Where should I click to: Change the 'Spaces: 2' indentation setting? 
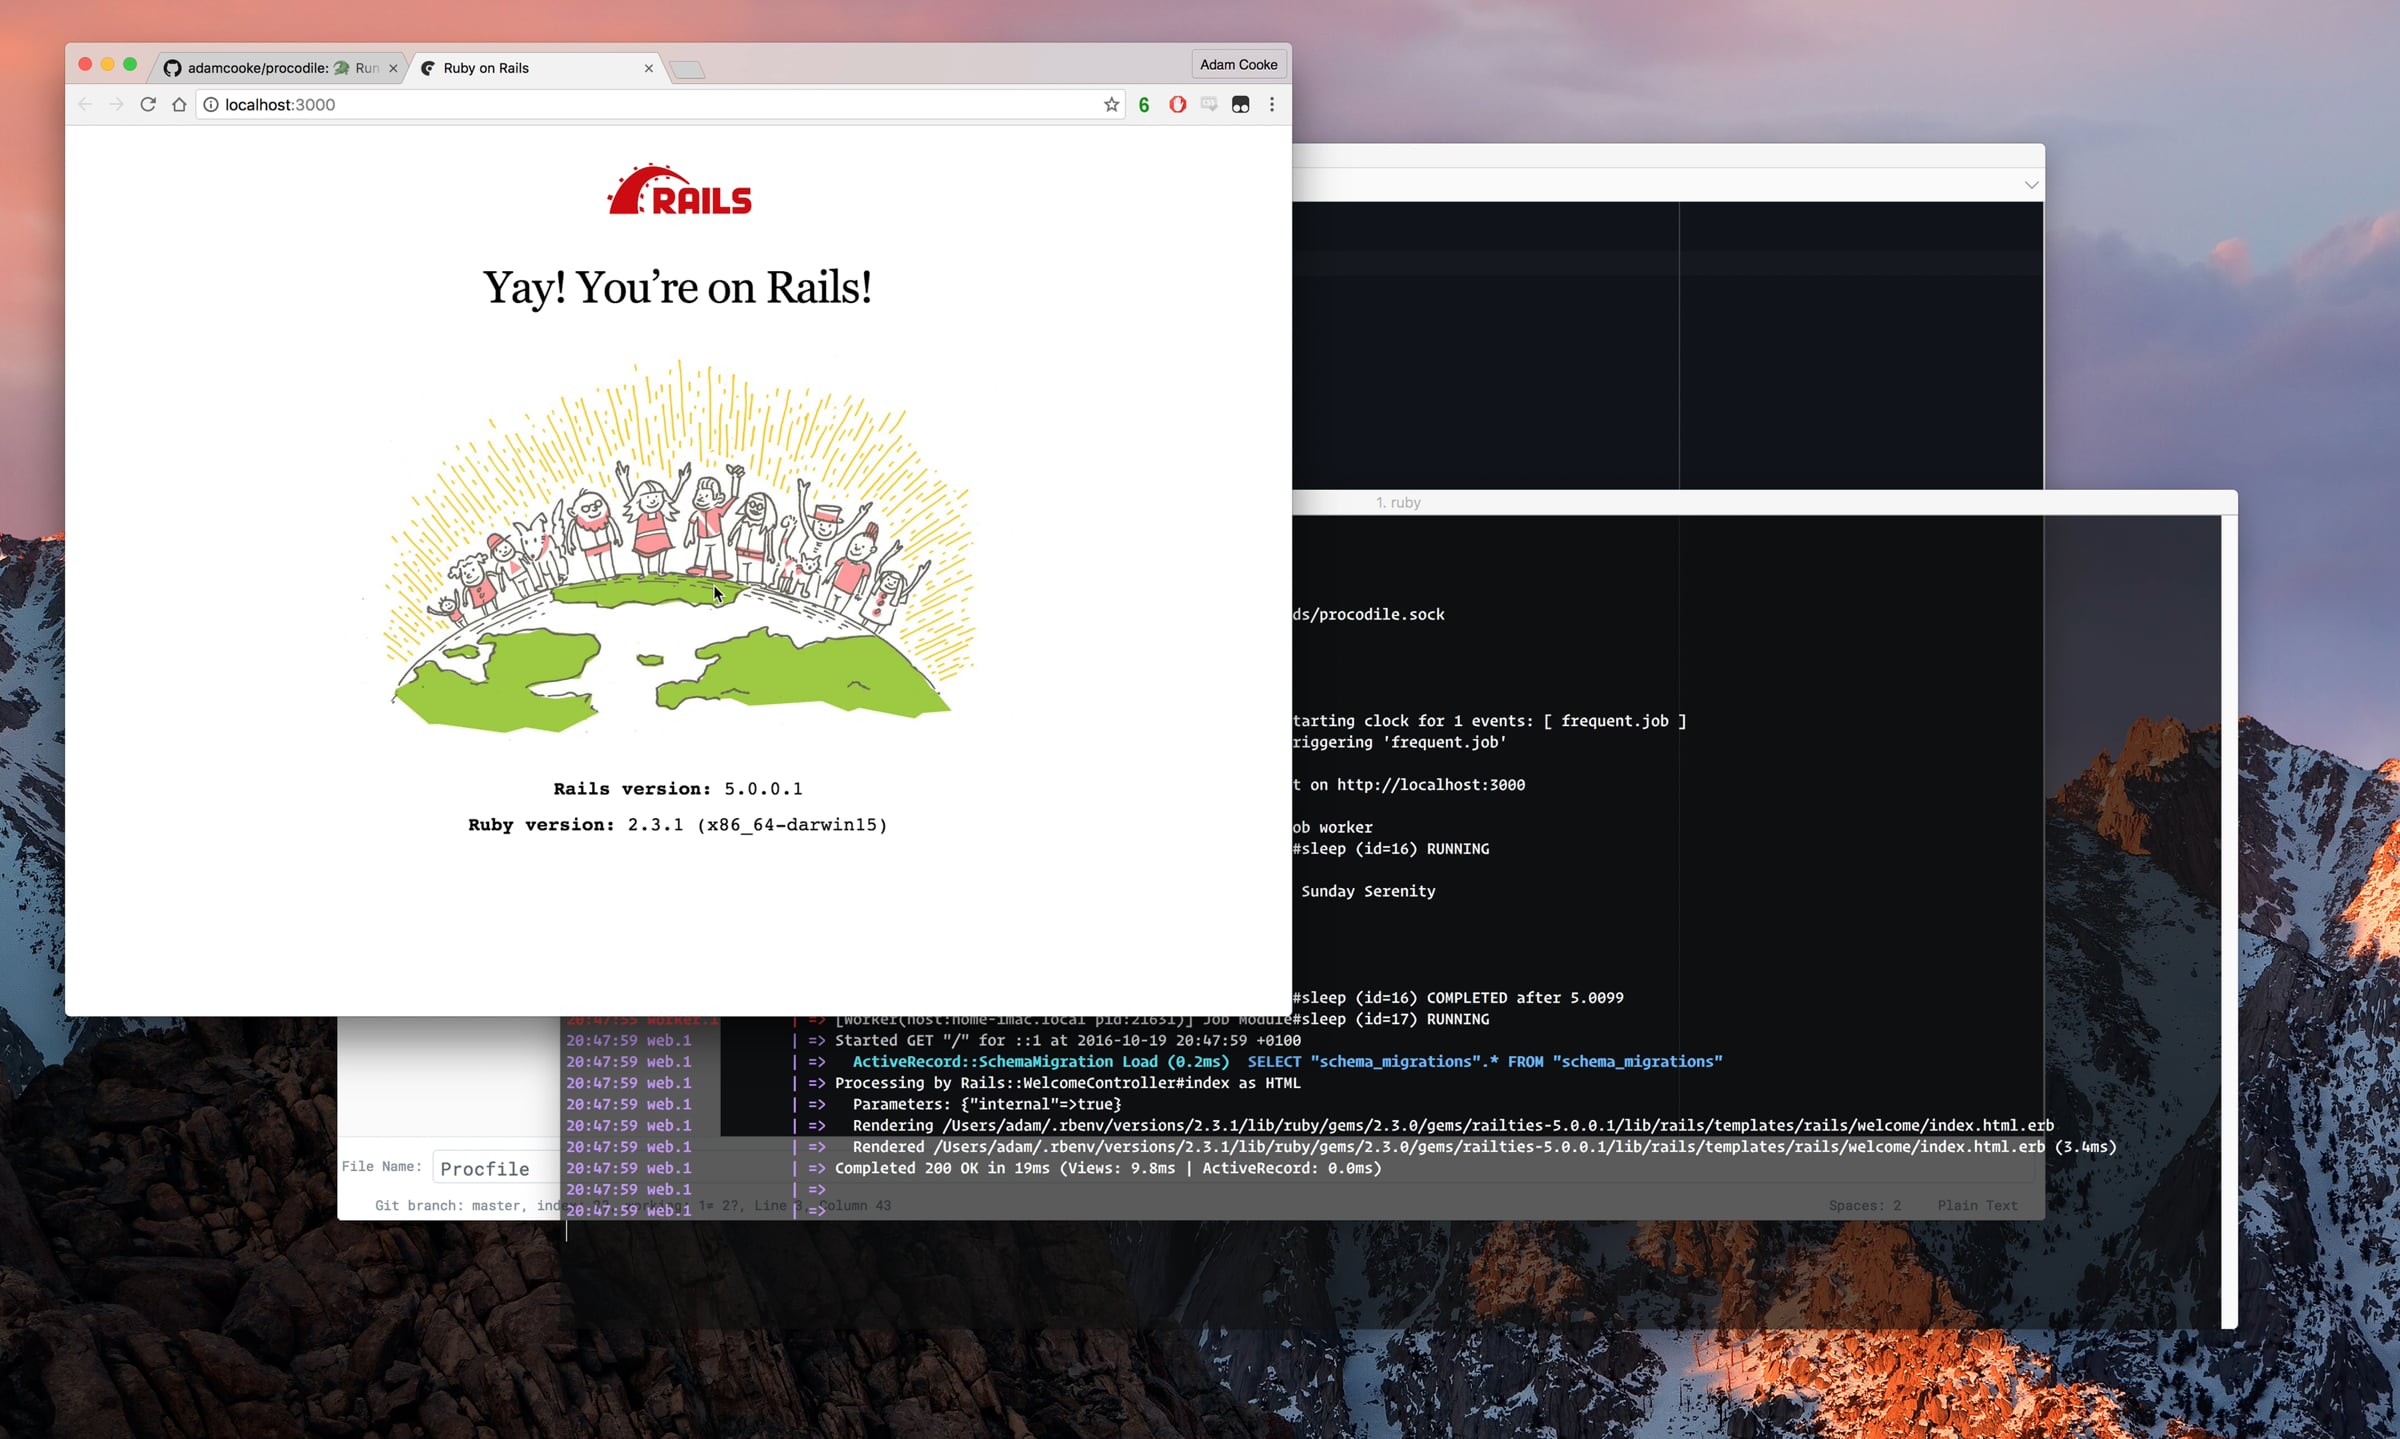(1864, 1205)
